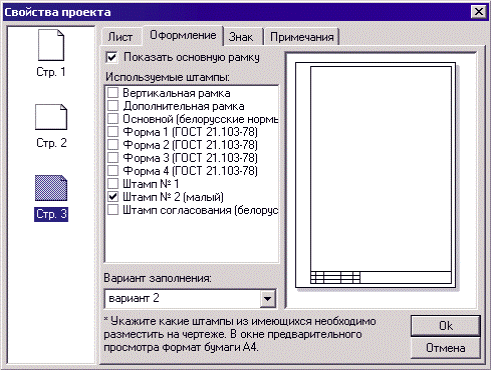Click the Отмена button

[x=446, y=348]
